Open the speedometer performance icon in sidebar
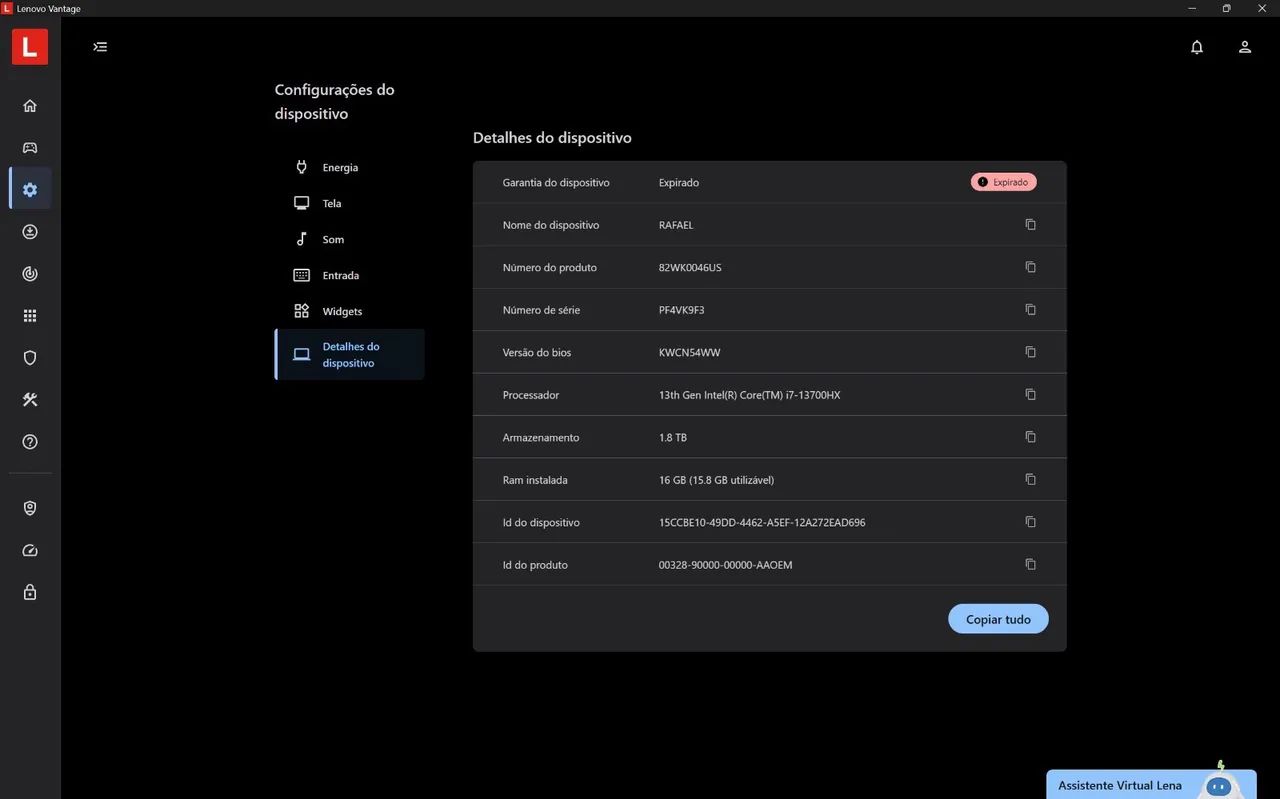 [x=30, y=551]
